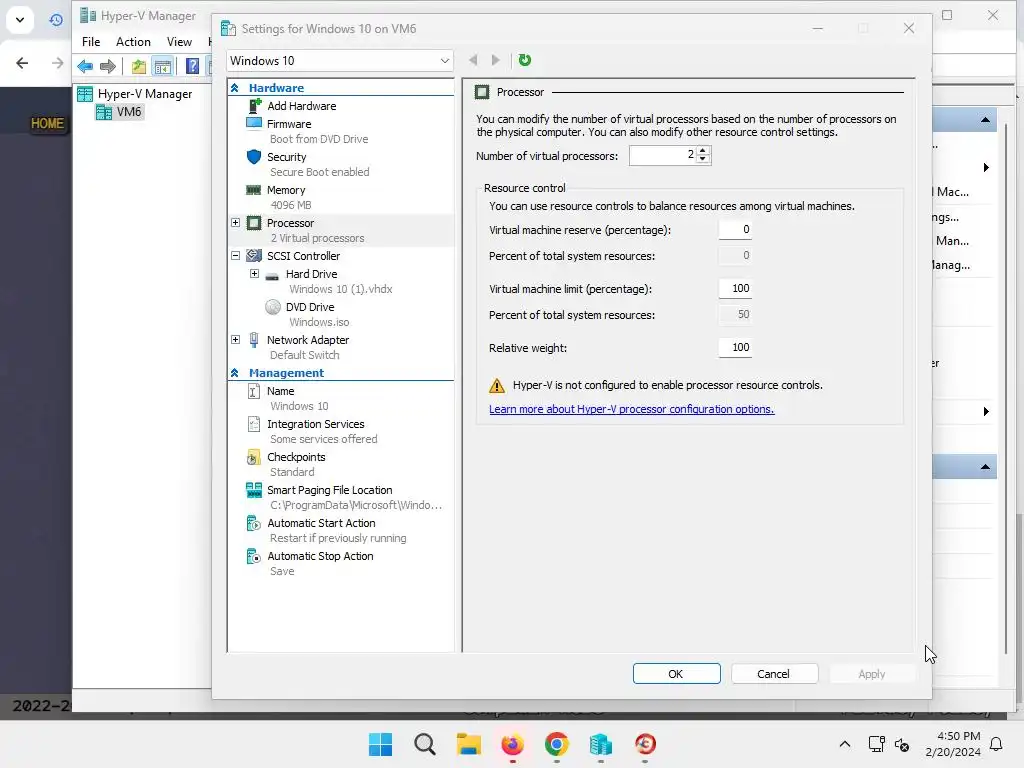Open Action menu in Hyper-V Manager
Image resolution: width=1024 pixels, height=768 pixels.
click(x=133, y=42)
